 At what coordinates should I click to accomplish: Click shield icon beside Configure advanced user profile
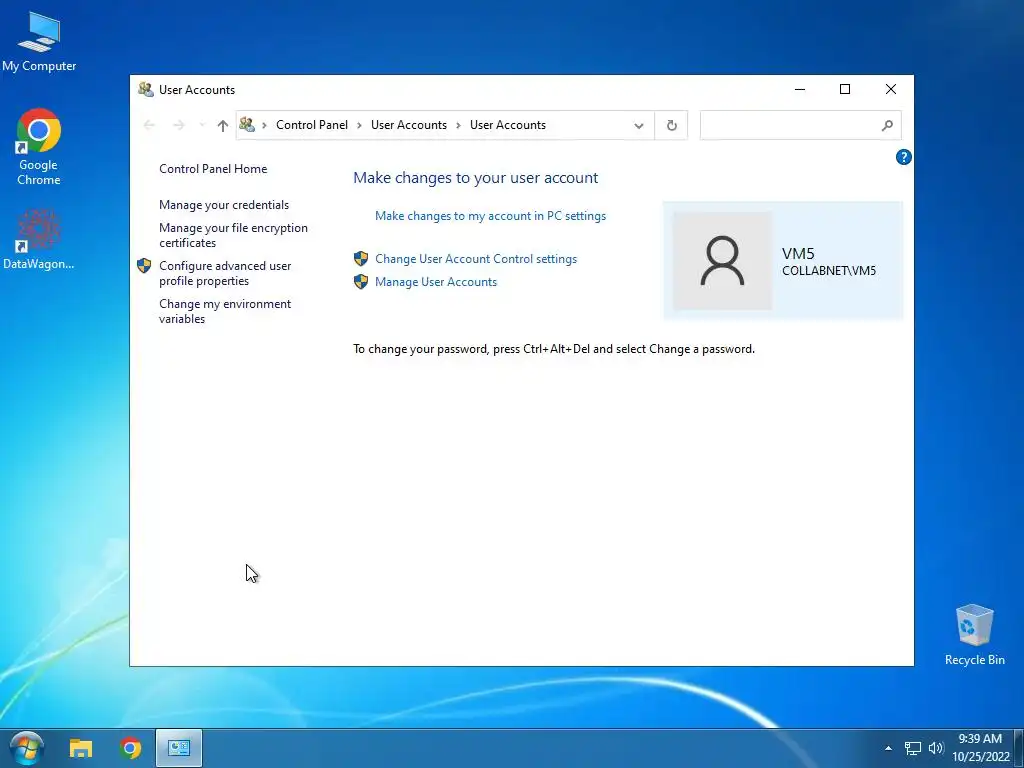coord(144,266)
